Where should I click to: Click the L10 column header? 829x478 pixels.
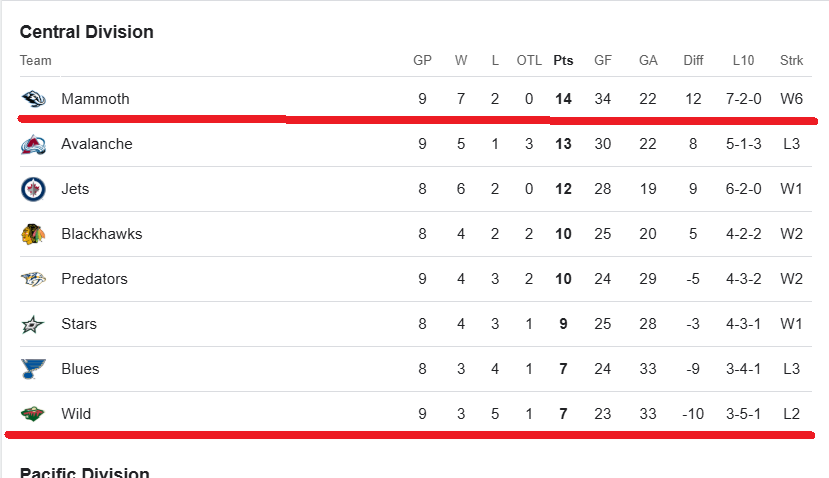(743, 60)
